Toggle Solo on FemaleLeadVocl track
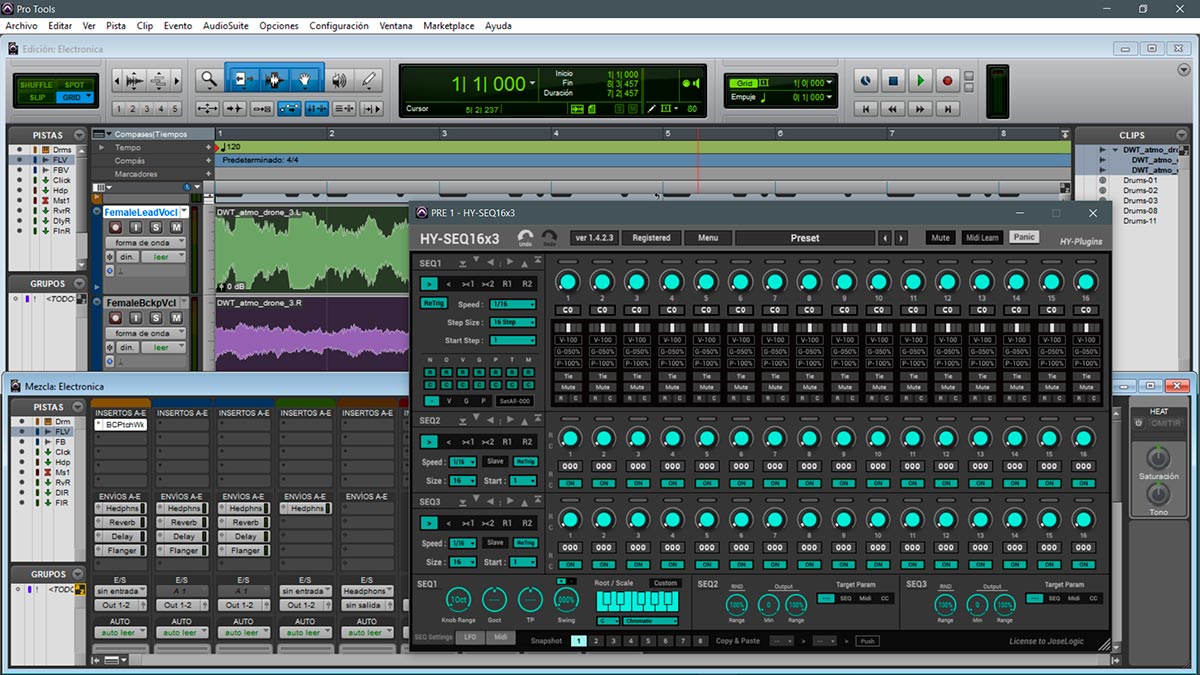Screen dimensions: 1200x675 point(156,228)
